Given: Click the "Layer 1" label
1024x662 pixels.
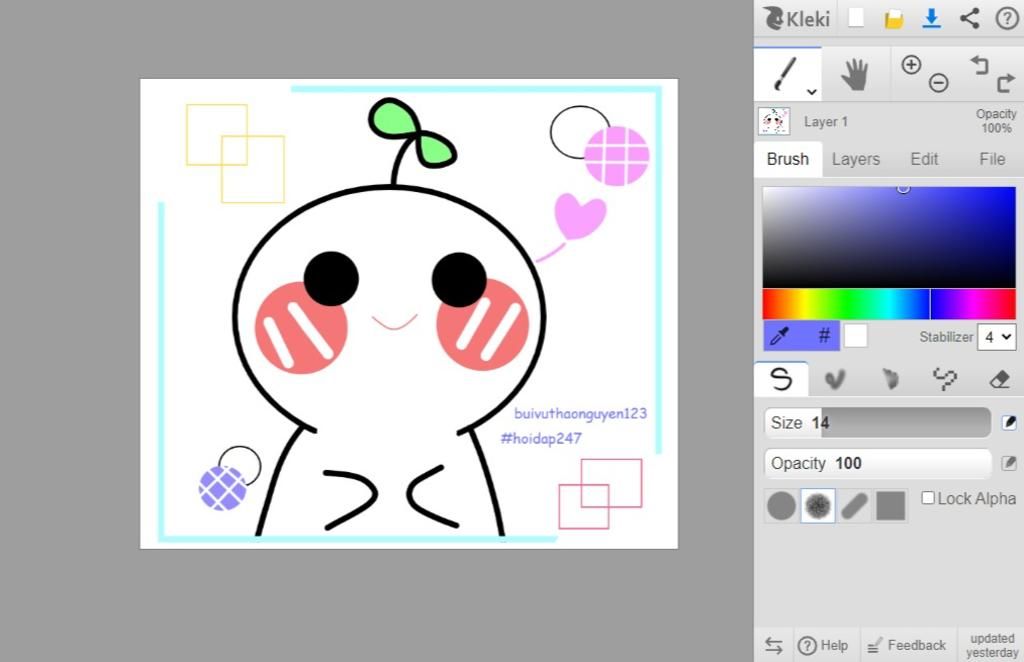Looking at the screenshot, I should coord(825,122).
